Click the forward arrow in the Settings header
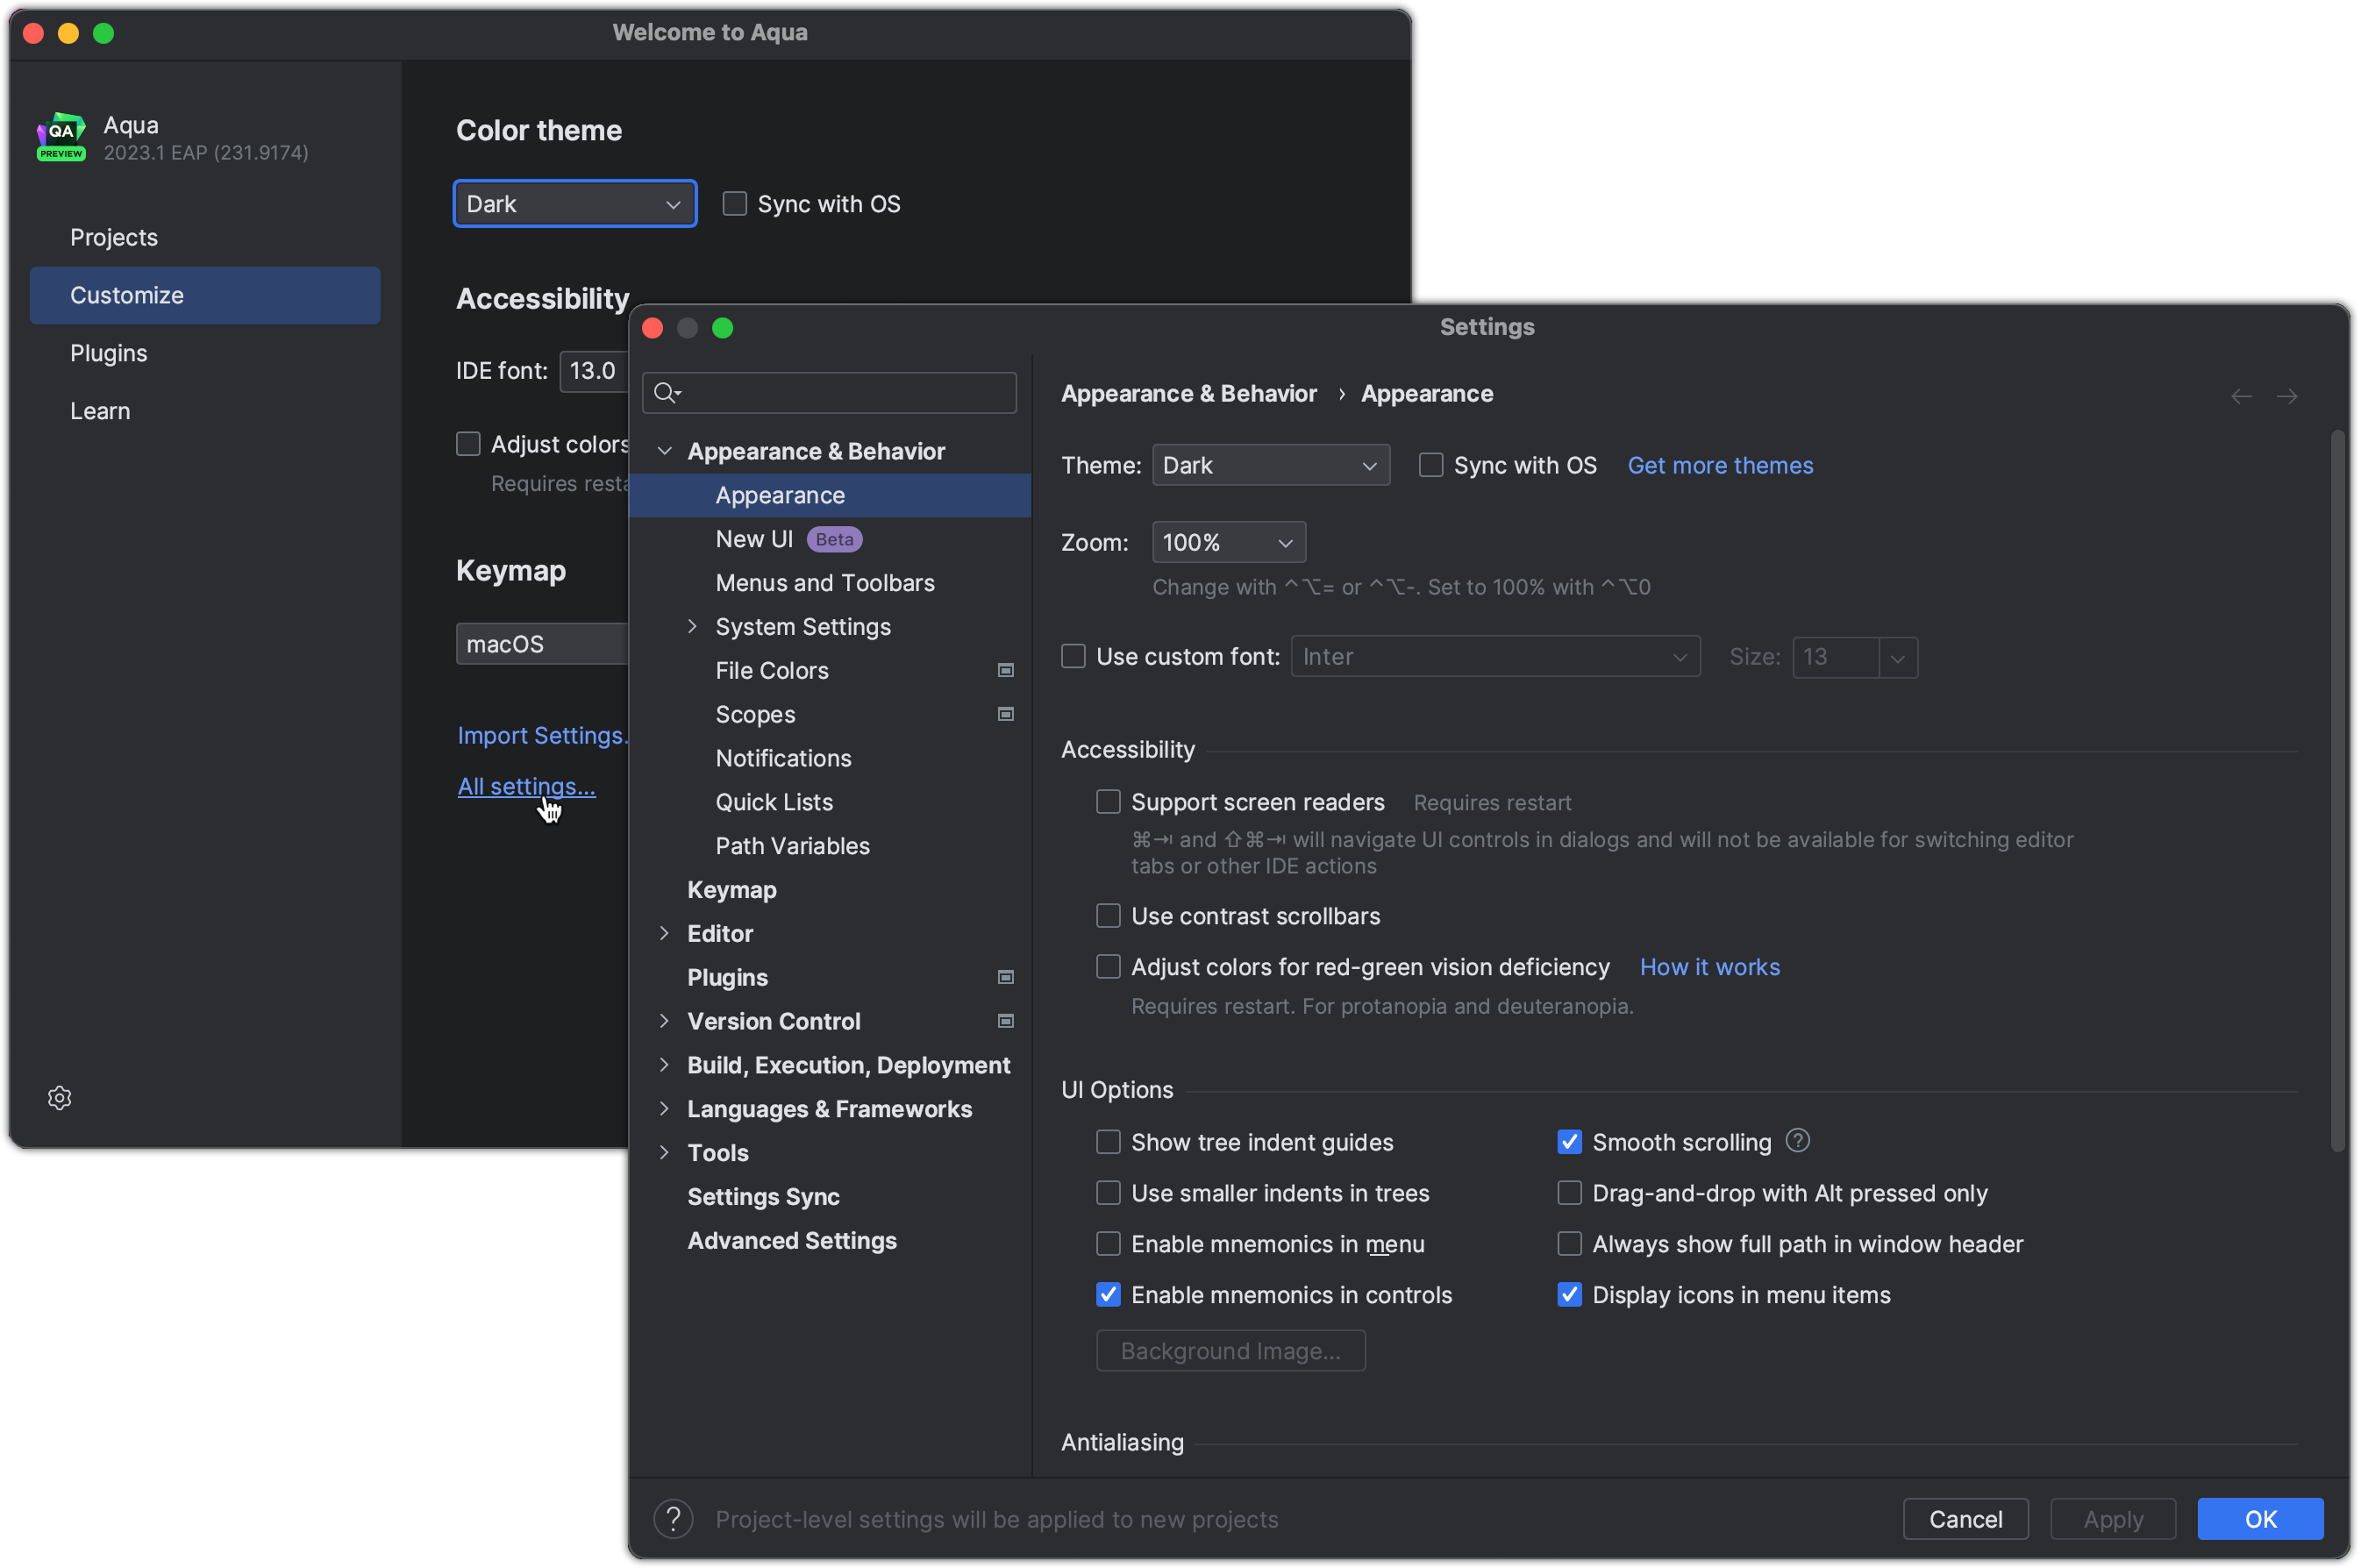2361x1568 pixels. [x=2287, y=396]
